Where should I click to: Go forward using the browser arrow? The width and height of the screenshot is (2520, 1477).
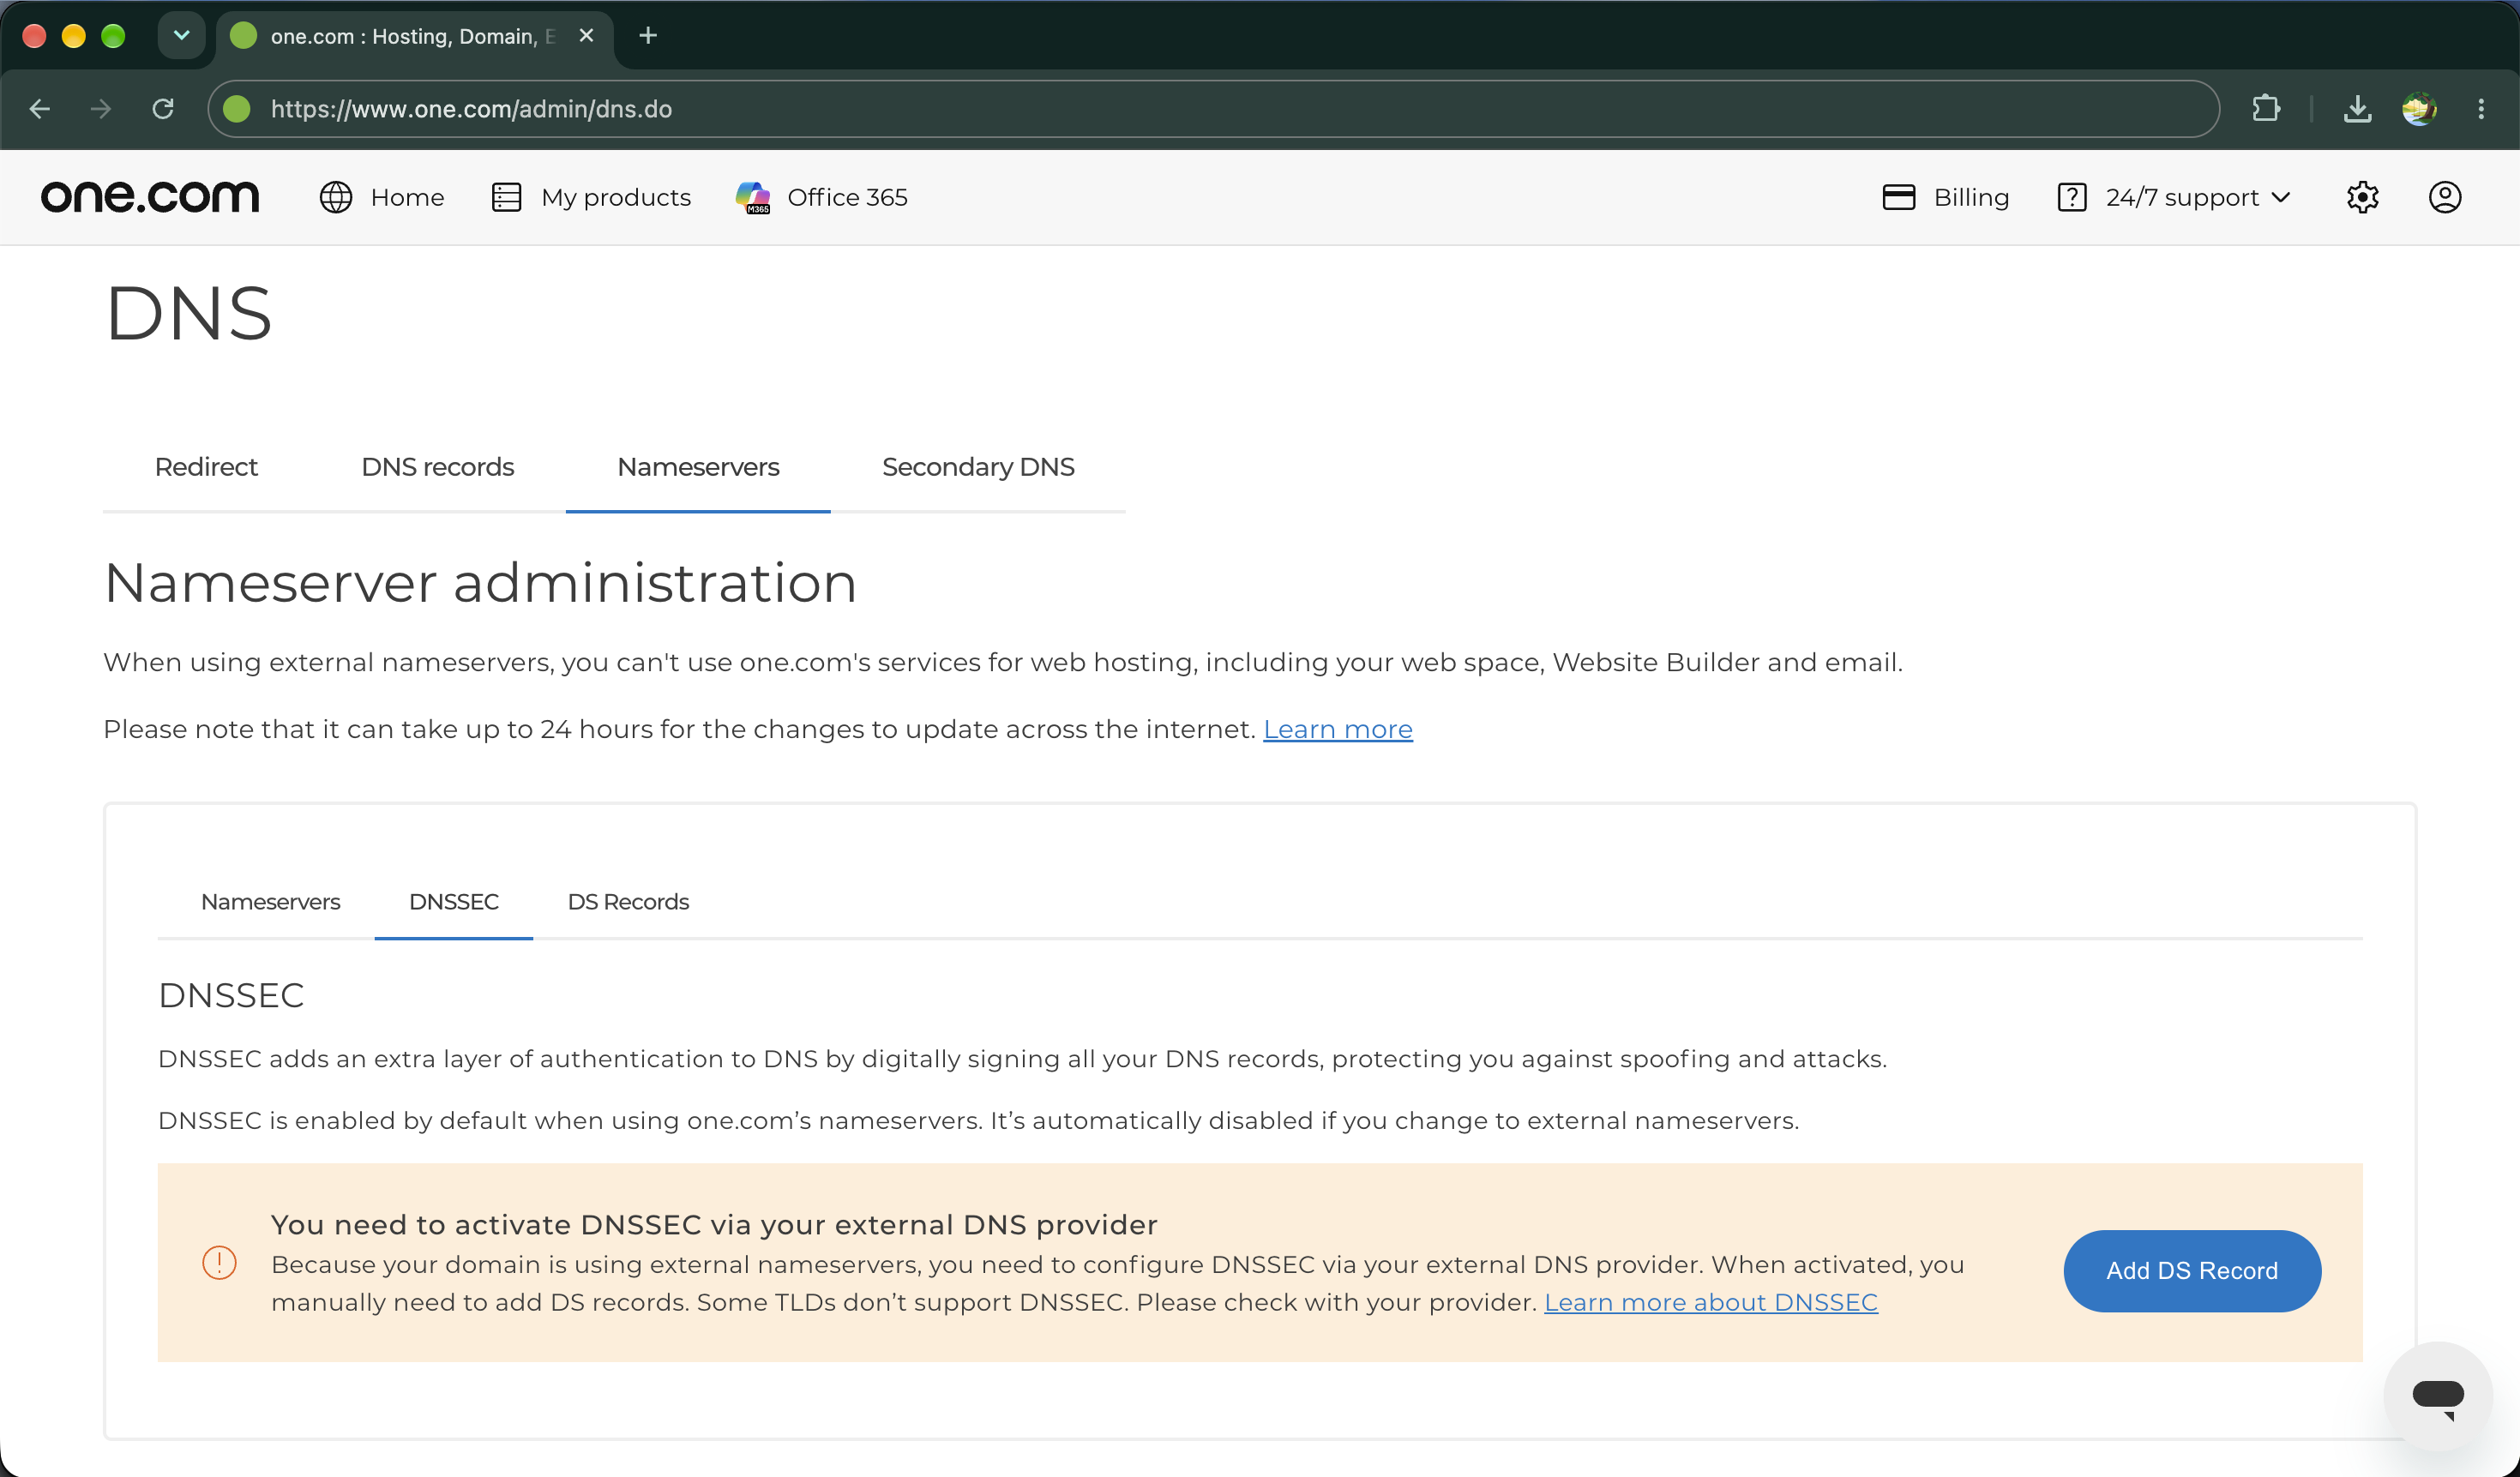101,108
